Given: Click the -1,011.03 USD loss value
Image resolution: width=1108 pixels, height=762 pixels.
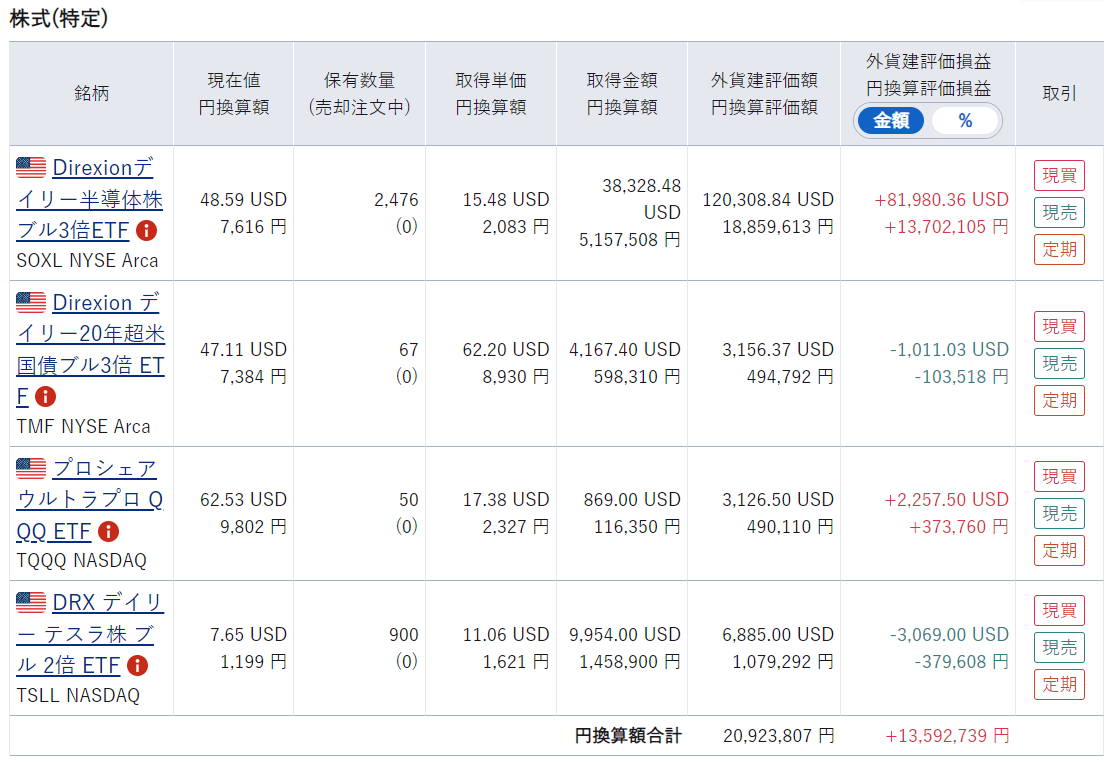Looking at the screenshot, I should pos(949,349).
